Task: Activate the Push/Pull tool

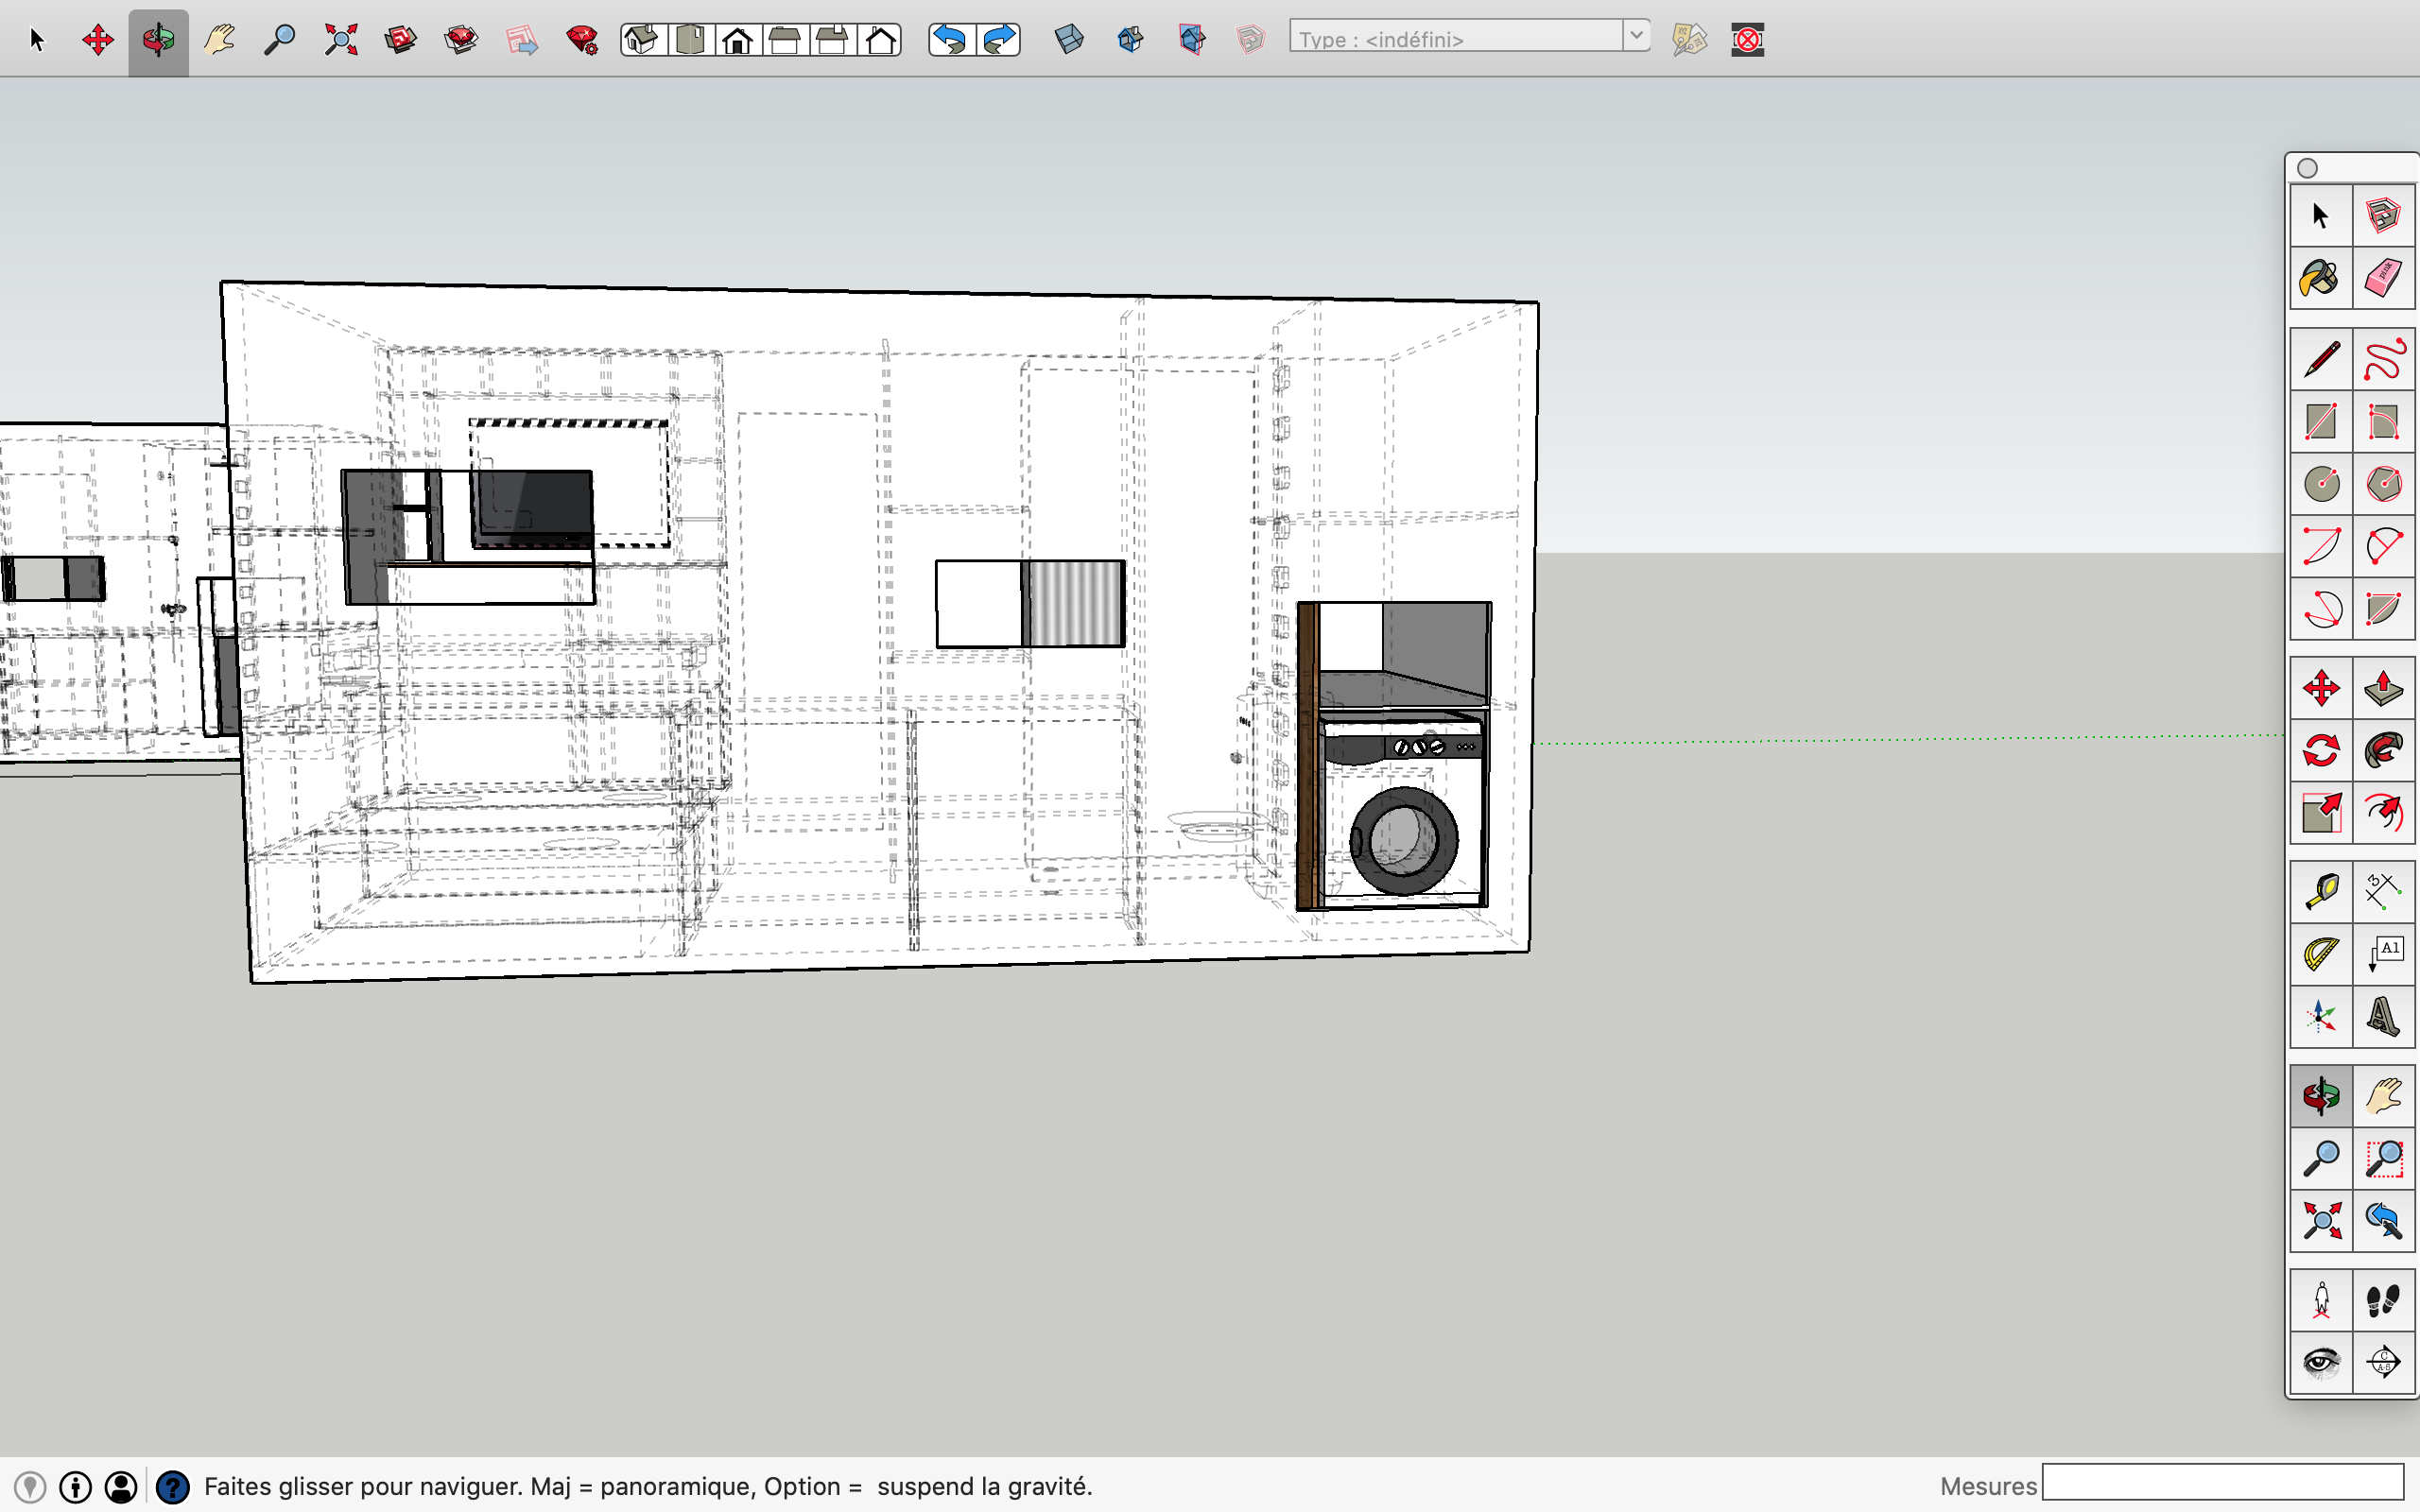Action: (2383, 688)
